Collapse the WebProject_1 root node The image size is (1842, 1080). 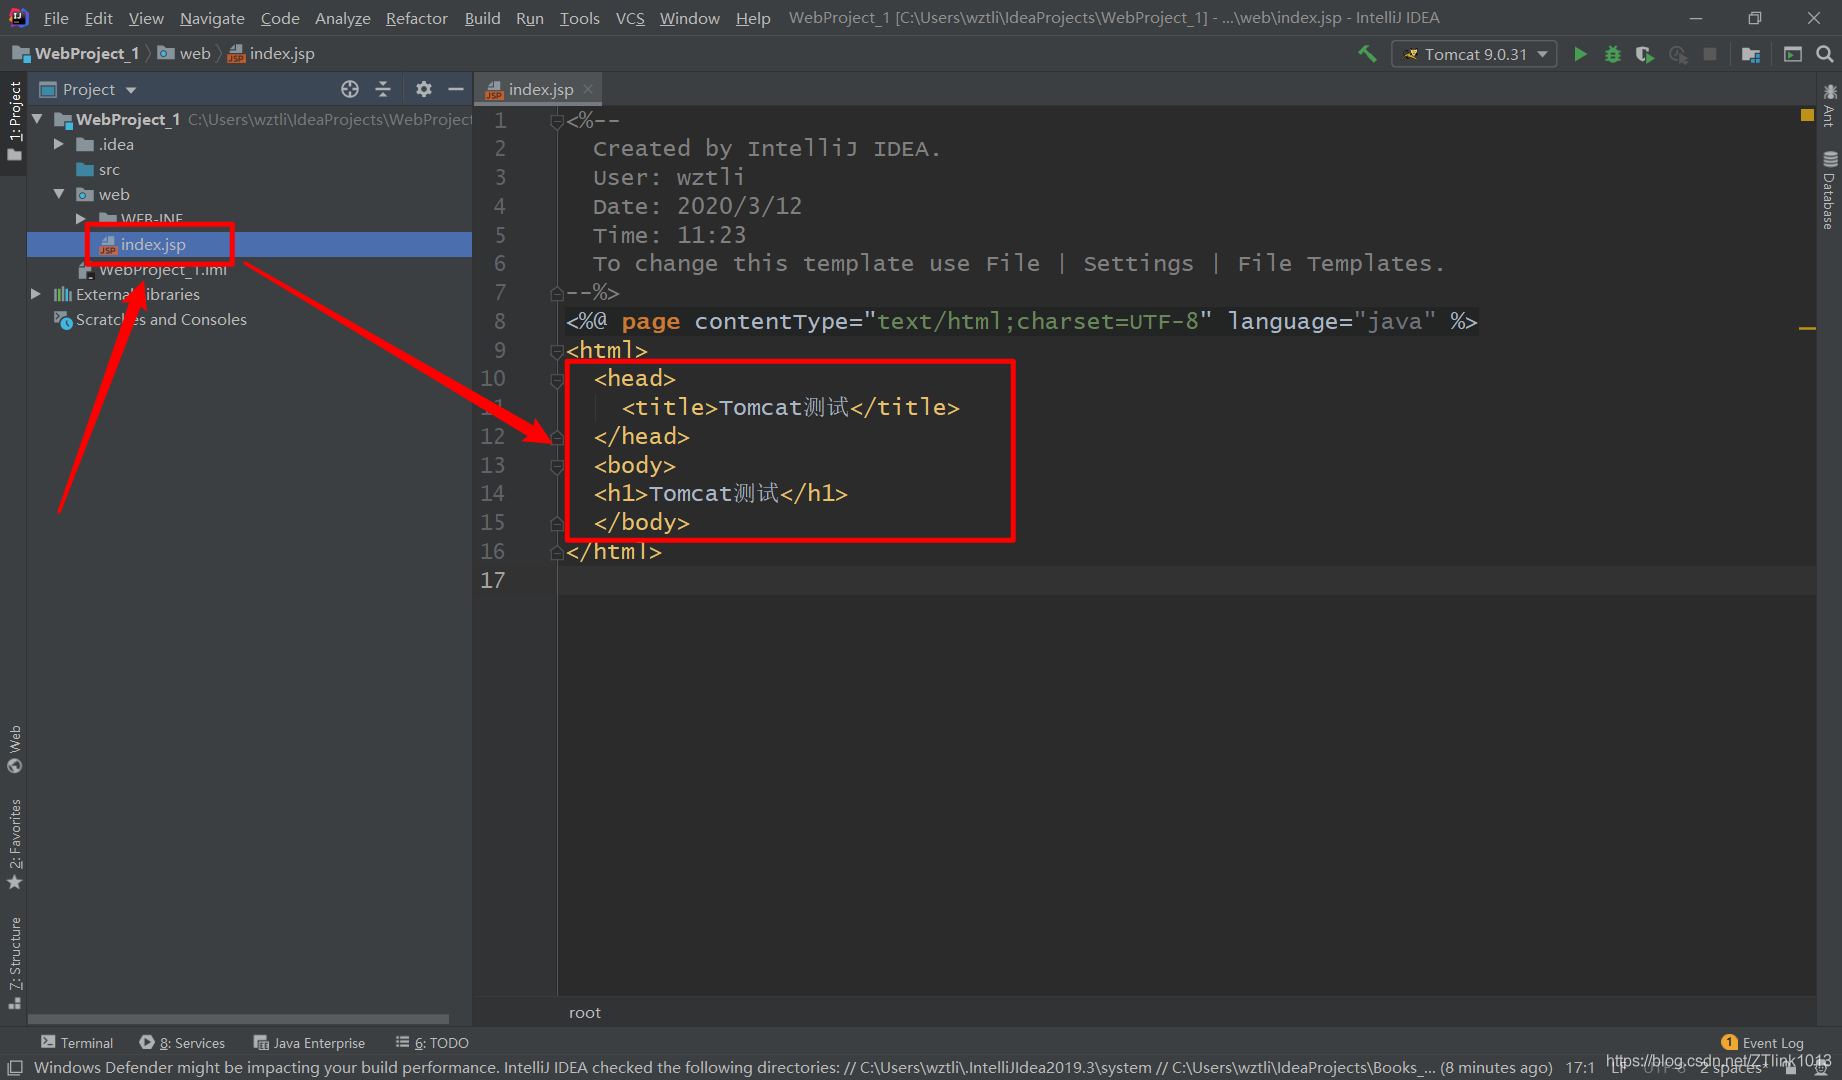point(38,119)
